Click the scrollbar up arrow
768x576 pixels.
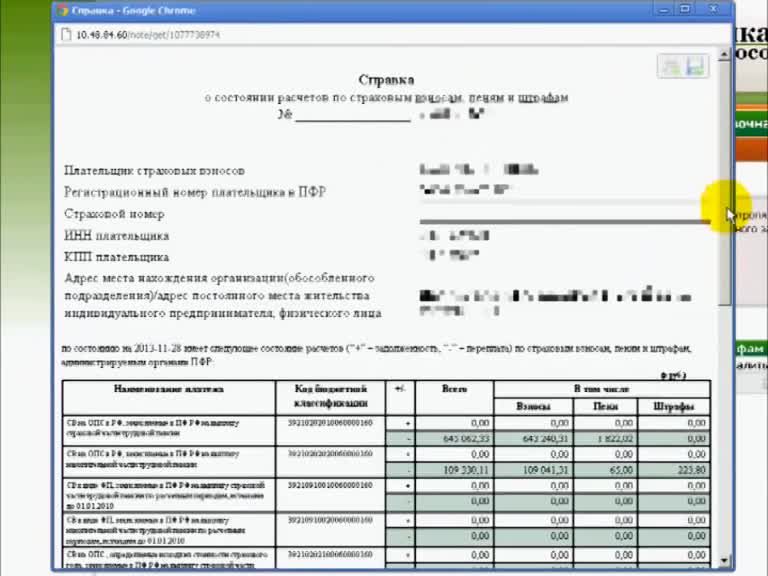click(x=724, y=54)
